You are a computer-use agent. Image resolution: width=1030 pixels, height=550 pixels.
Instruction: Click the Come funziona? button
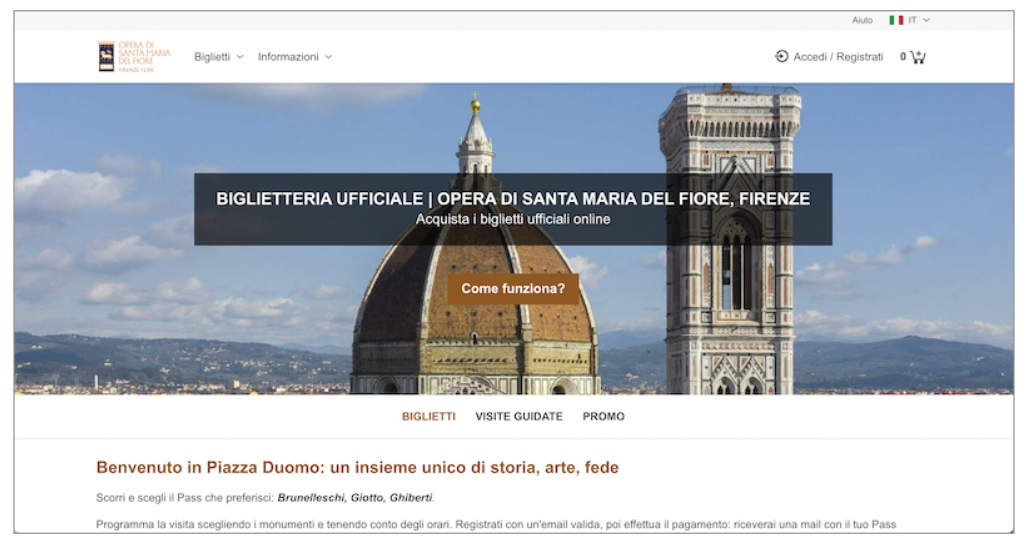513,288
